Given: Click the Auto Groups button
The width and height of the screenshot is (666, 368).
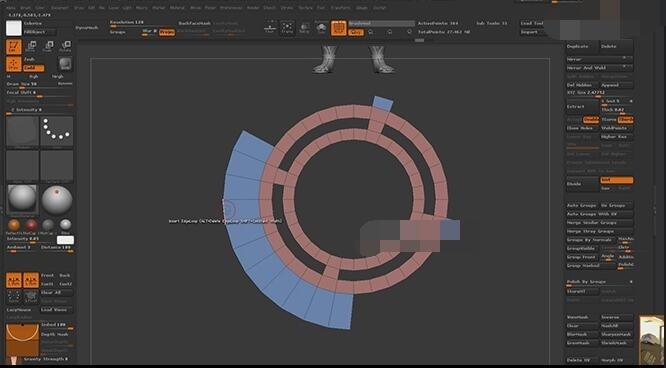Looking at the screenshot, I should pos(582,206).
